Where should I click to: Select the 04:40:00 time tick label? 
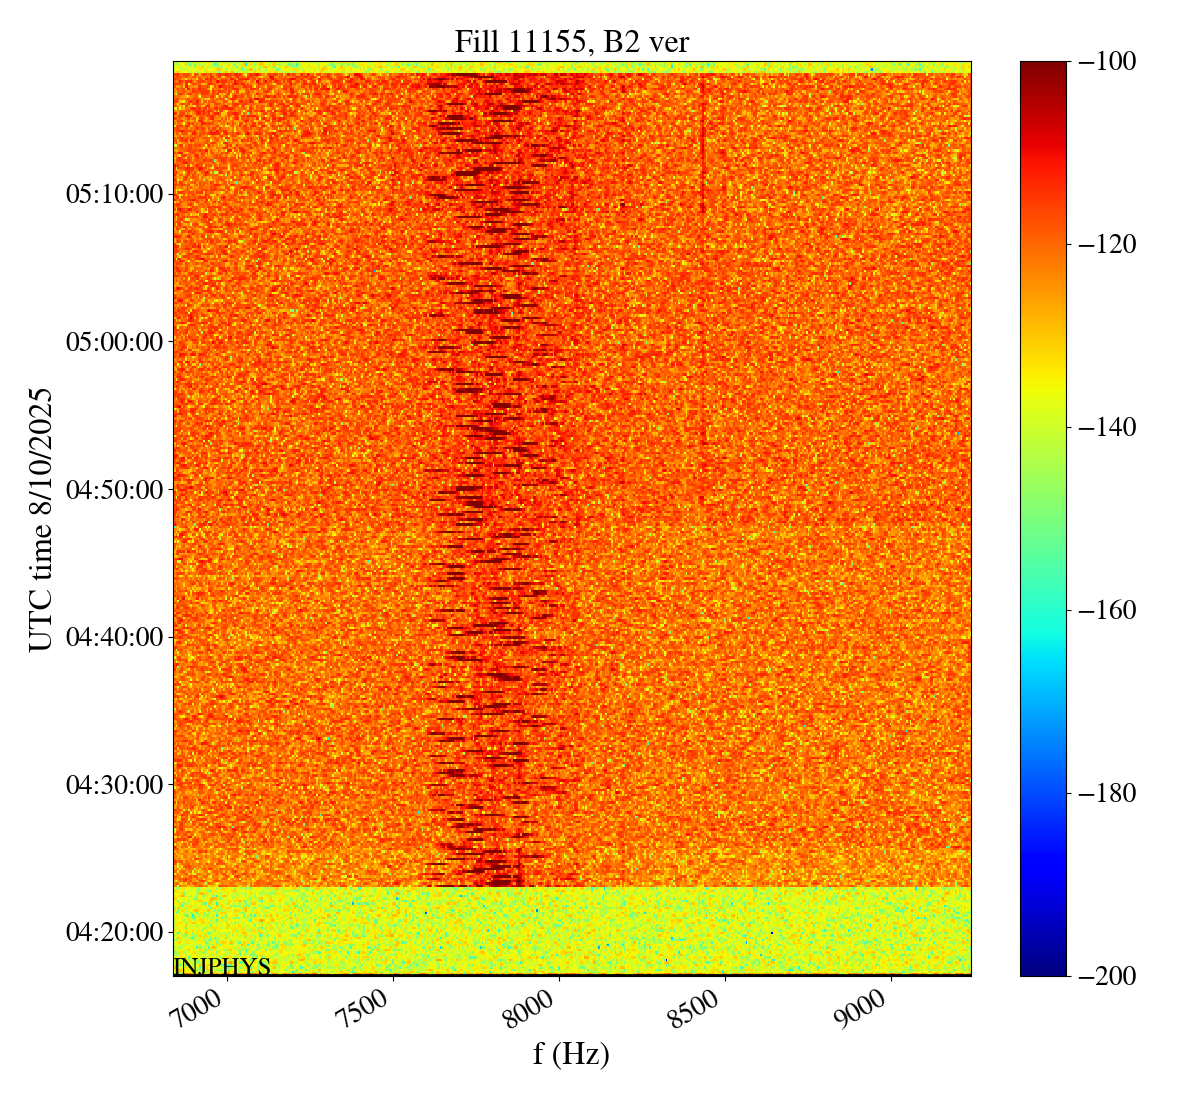coord(114,637)
